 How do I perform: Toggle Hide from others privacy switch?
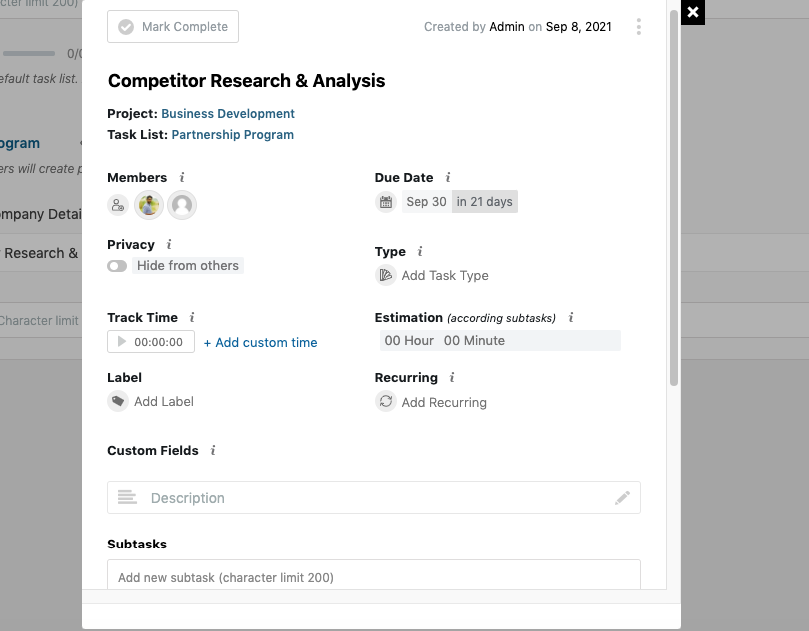(117, 265)
